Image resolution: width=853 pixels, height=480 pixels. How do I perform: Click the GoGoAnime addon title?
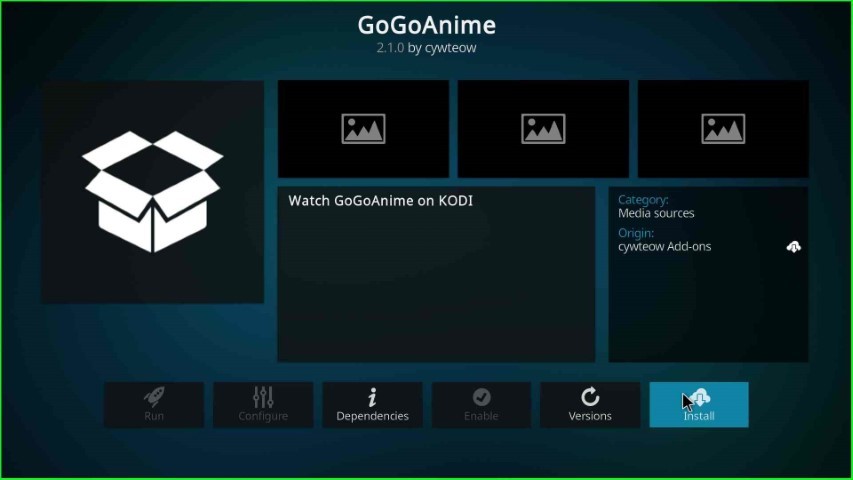426,25
